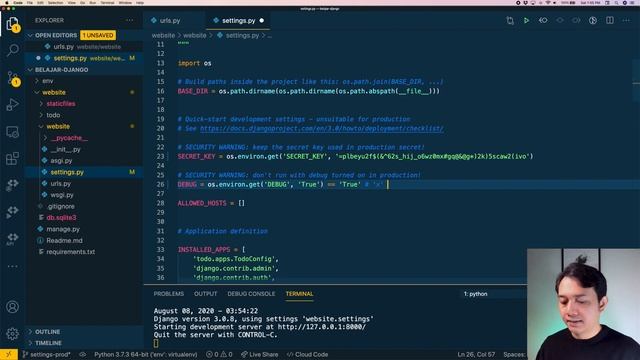Run Python file with green play icon
The image size is (640, 360).
tap(526, 20)
